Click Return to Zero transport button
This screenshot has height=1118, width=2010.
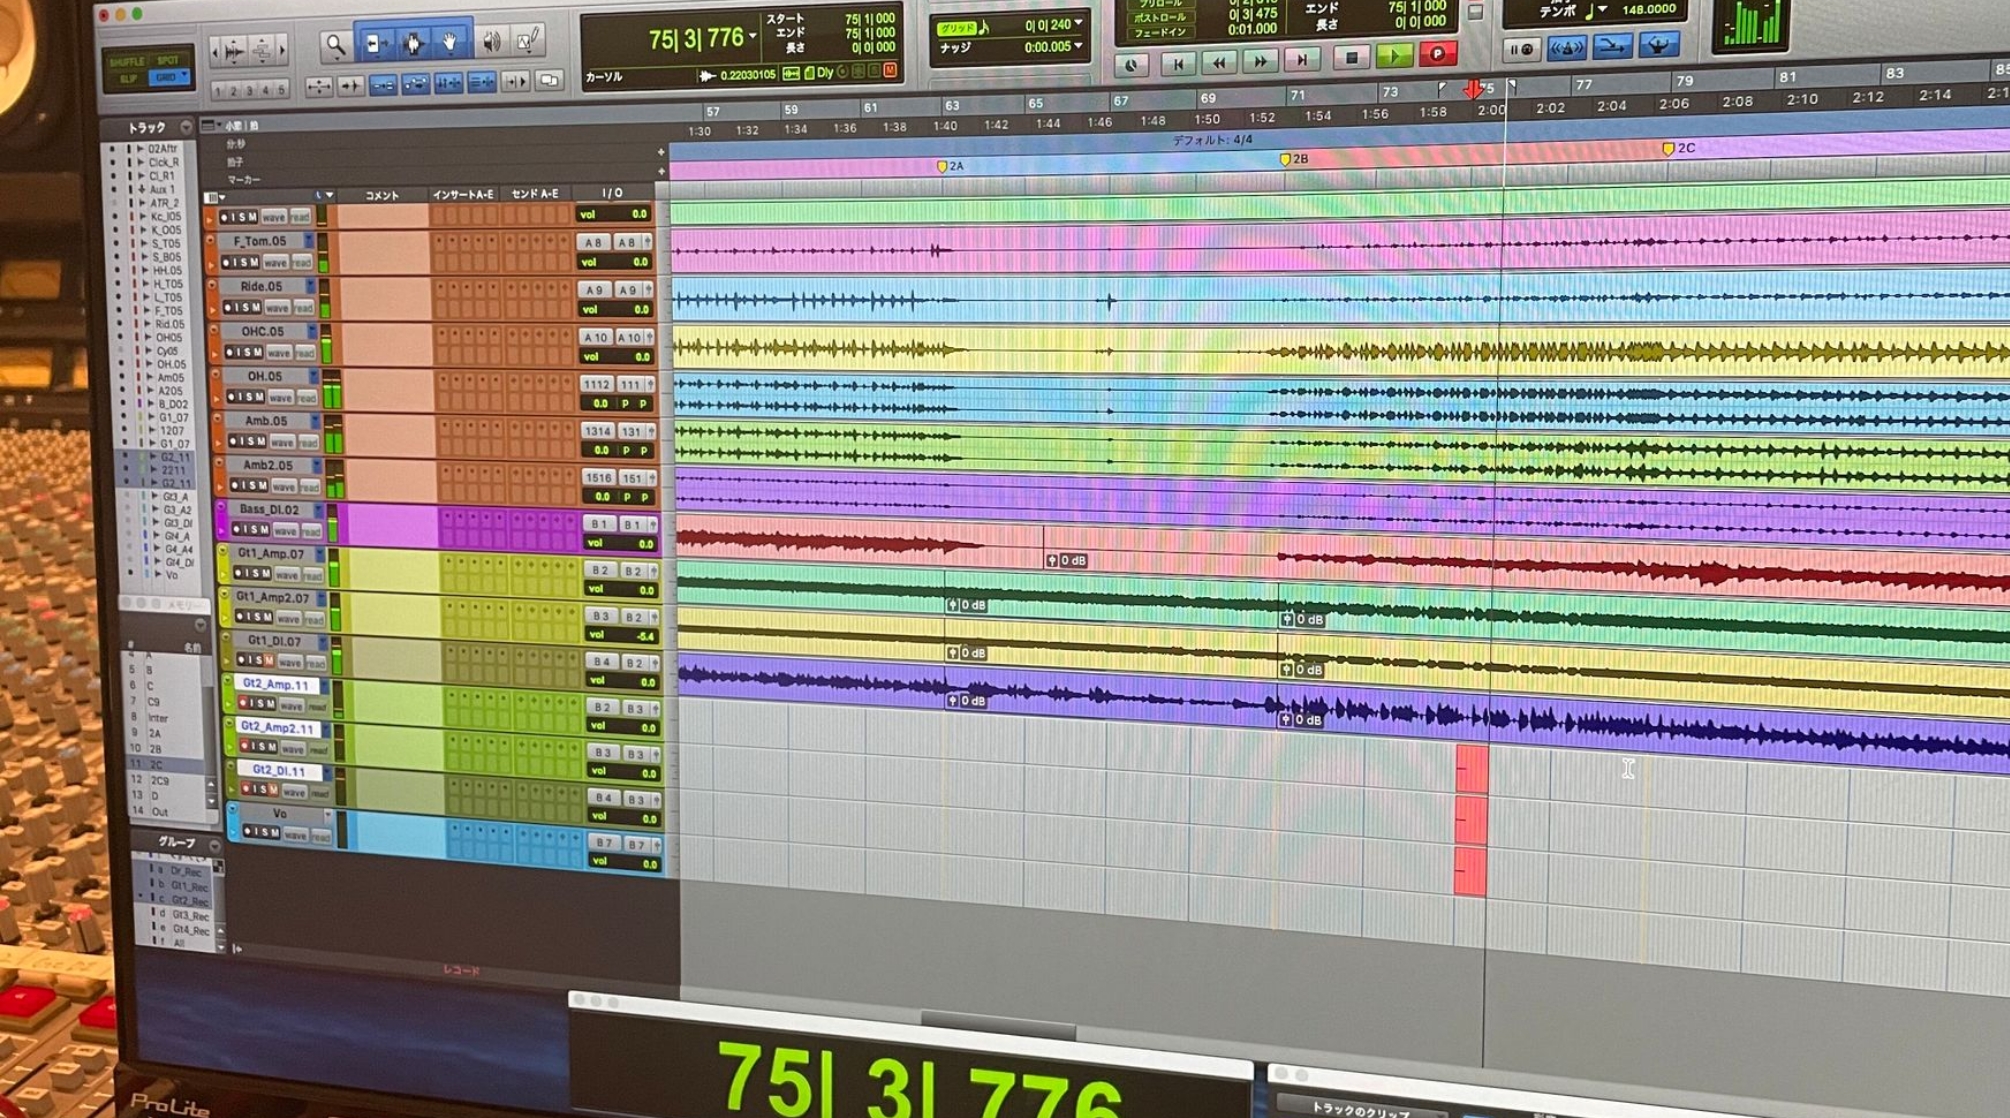click(1178, 63)
